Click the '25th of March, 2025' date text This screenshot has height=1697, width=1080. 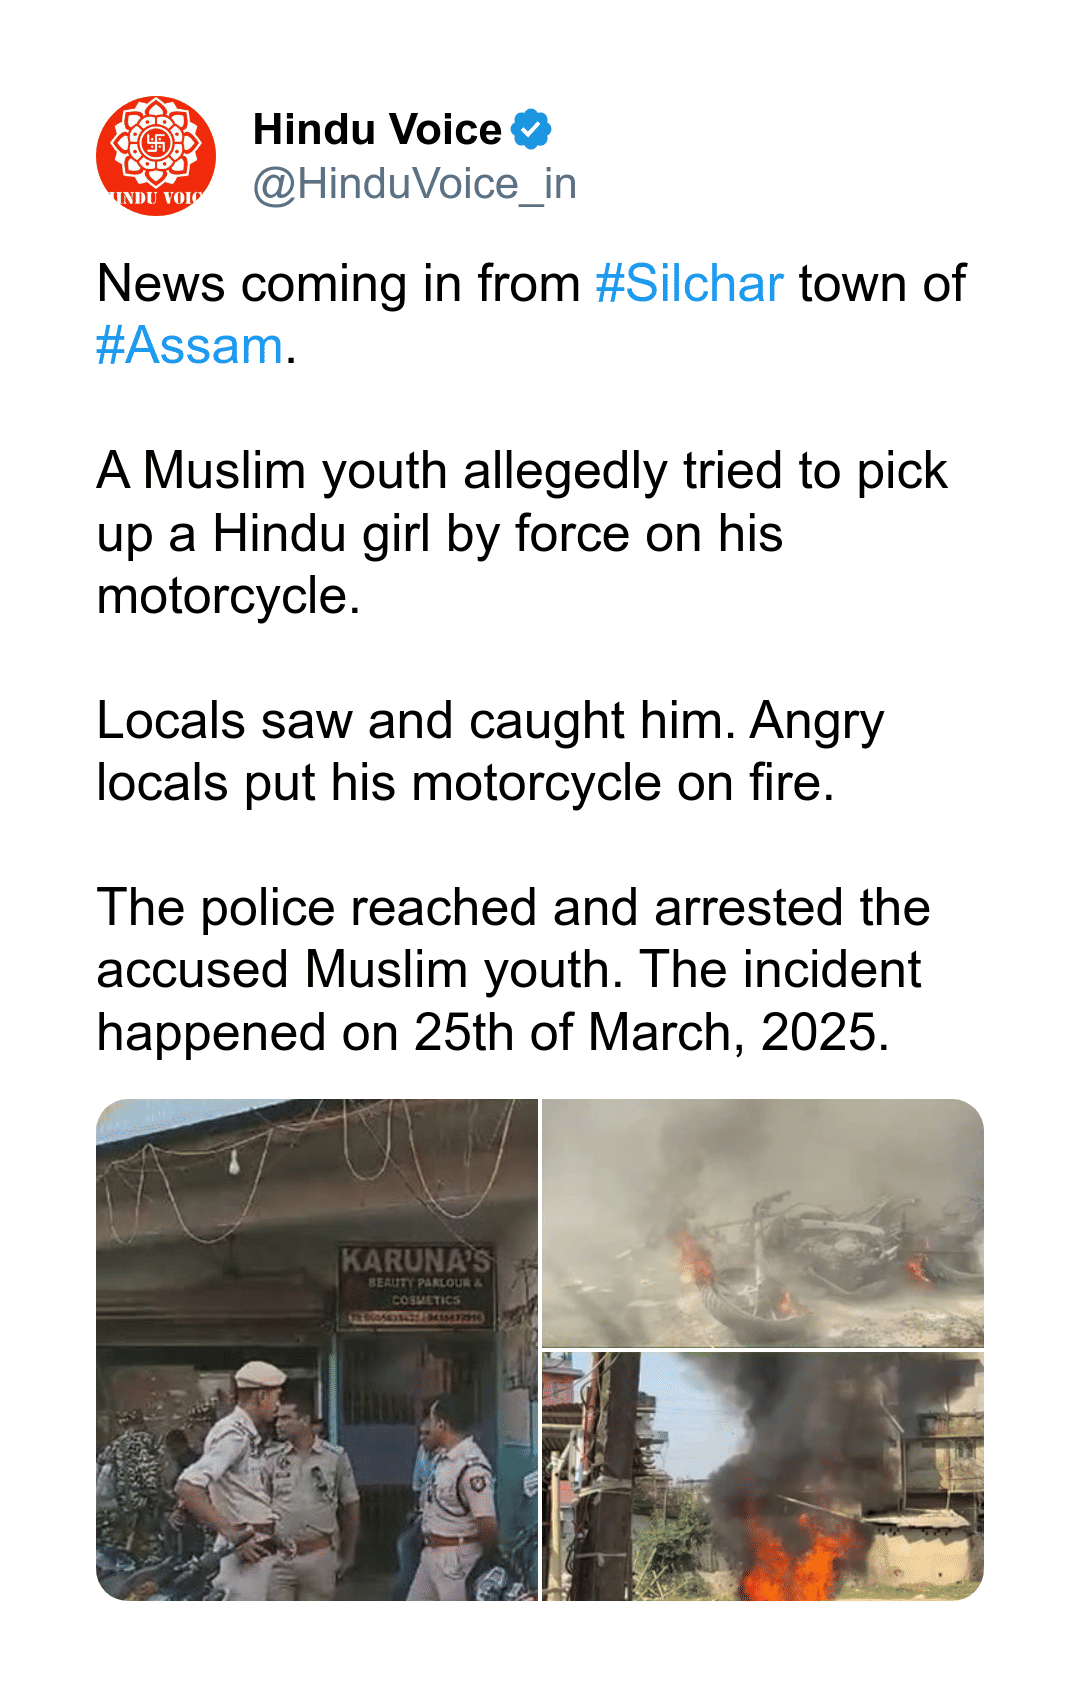pyautogui.click(x=651, y=1033)
